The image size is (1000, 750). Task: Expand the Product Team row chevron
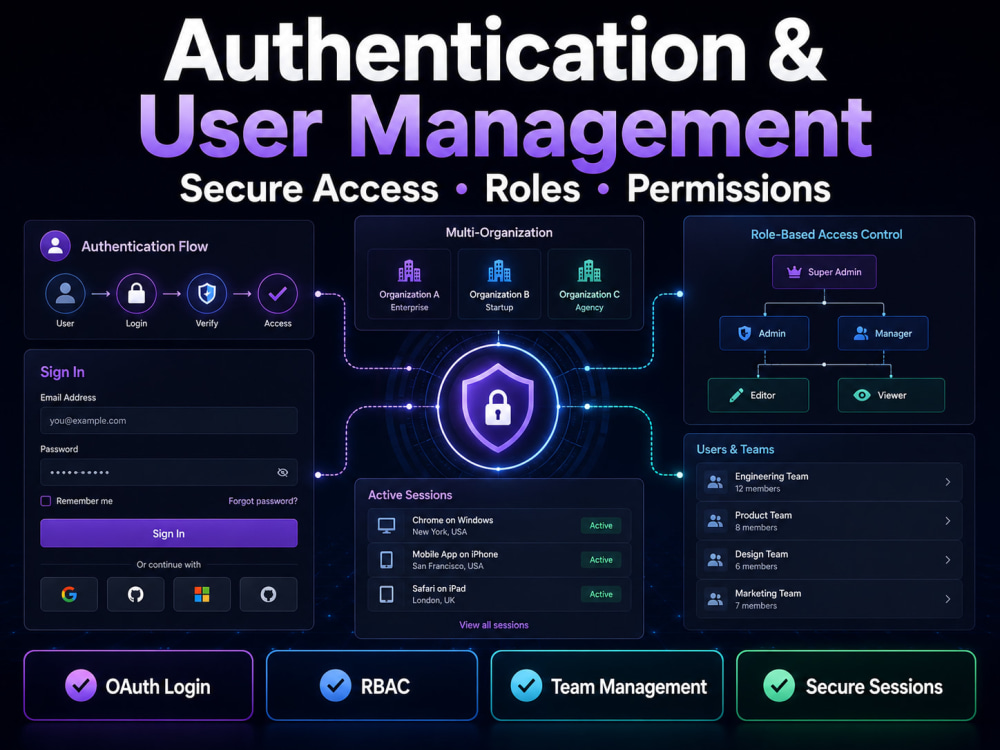coord(948,521)
